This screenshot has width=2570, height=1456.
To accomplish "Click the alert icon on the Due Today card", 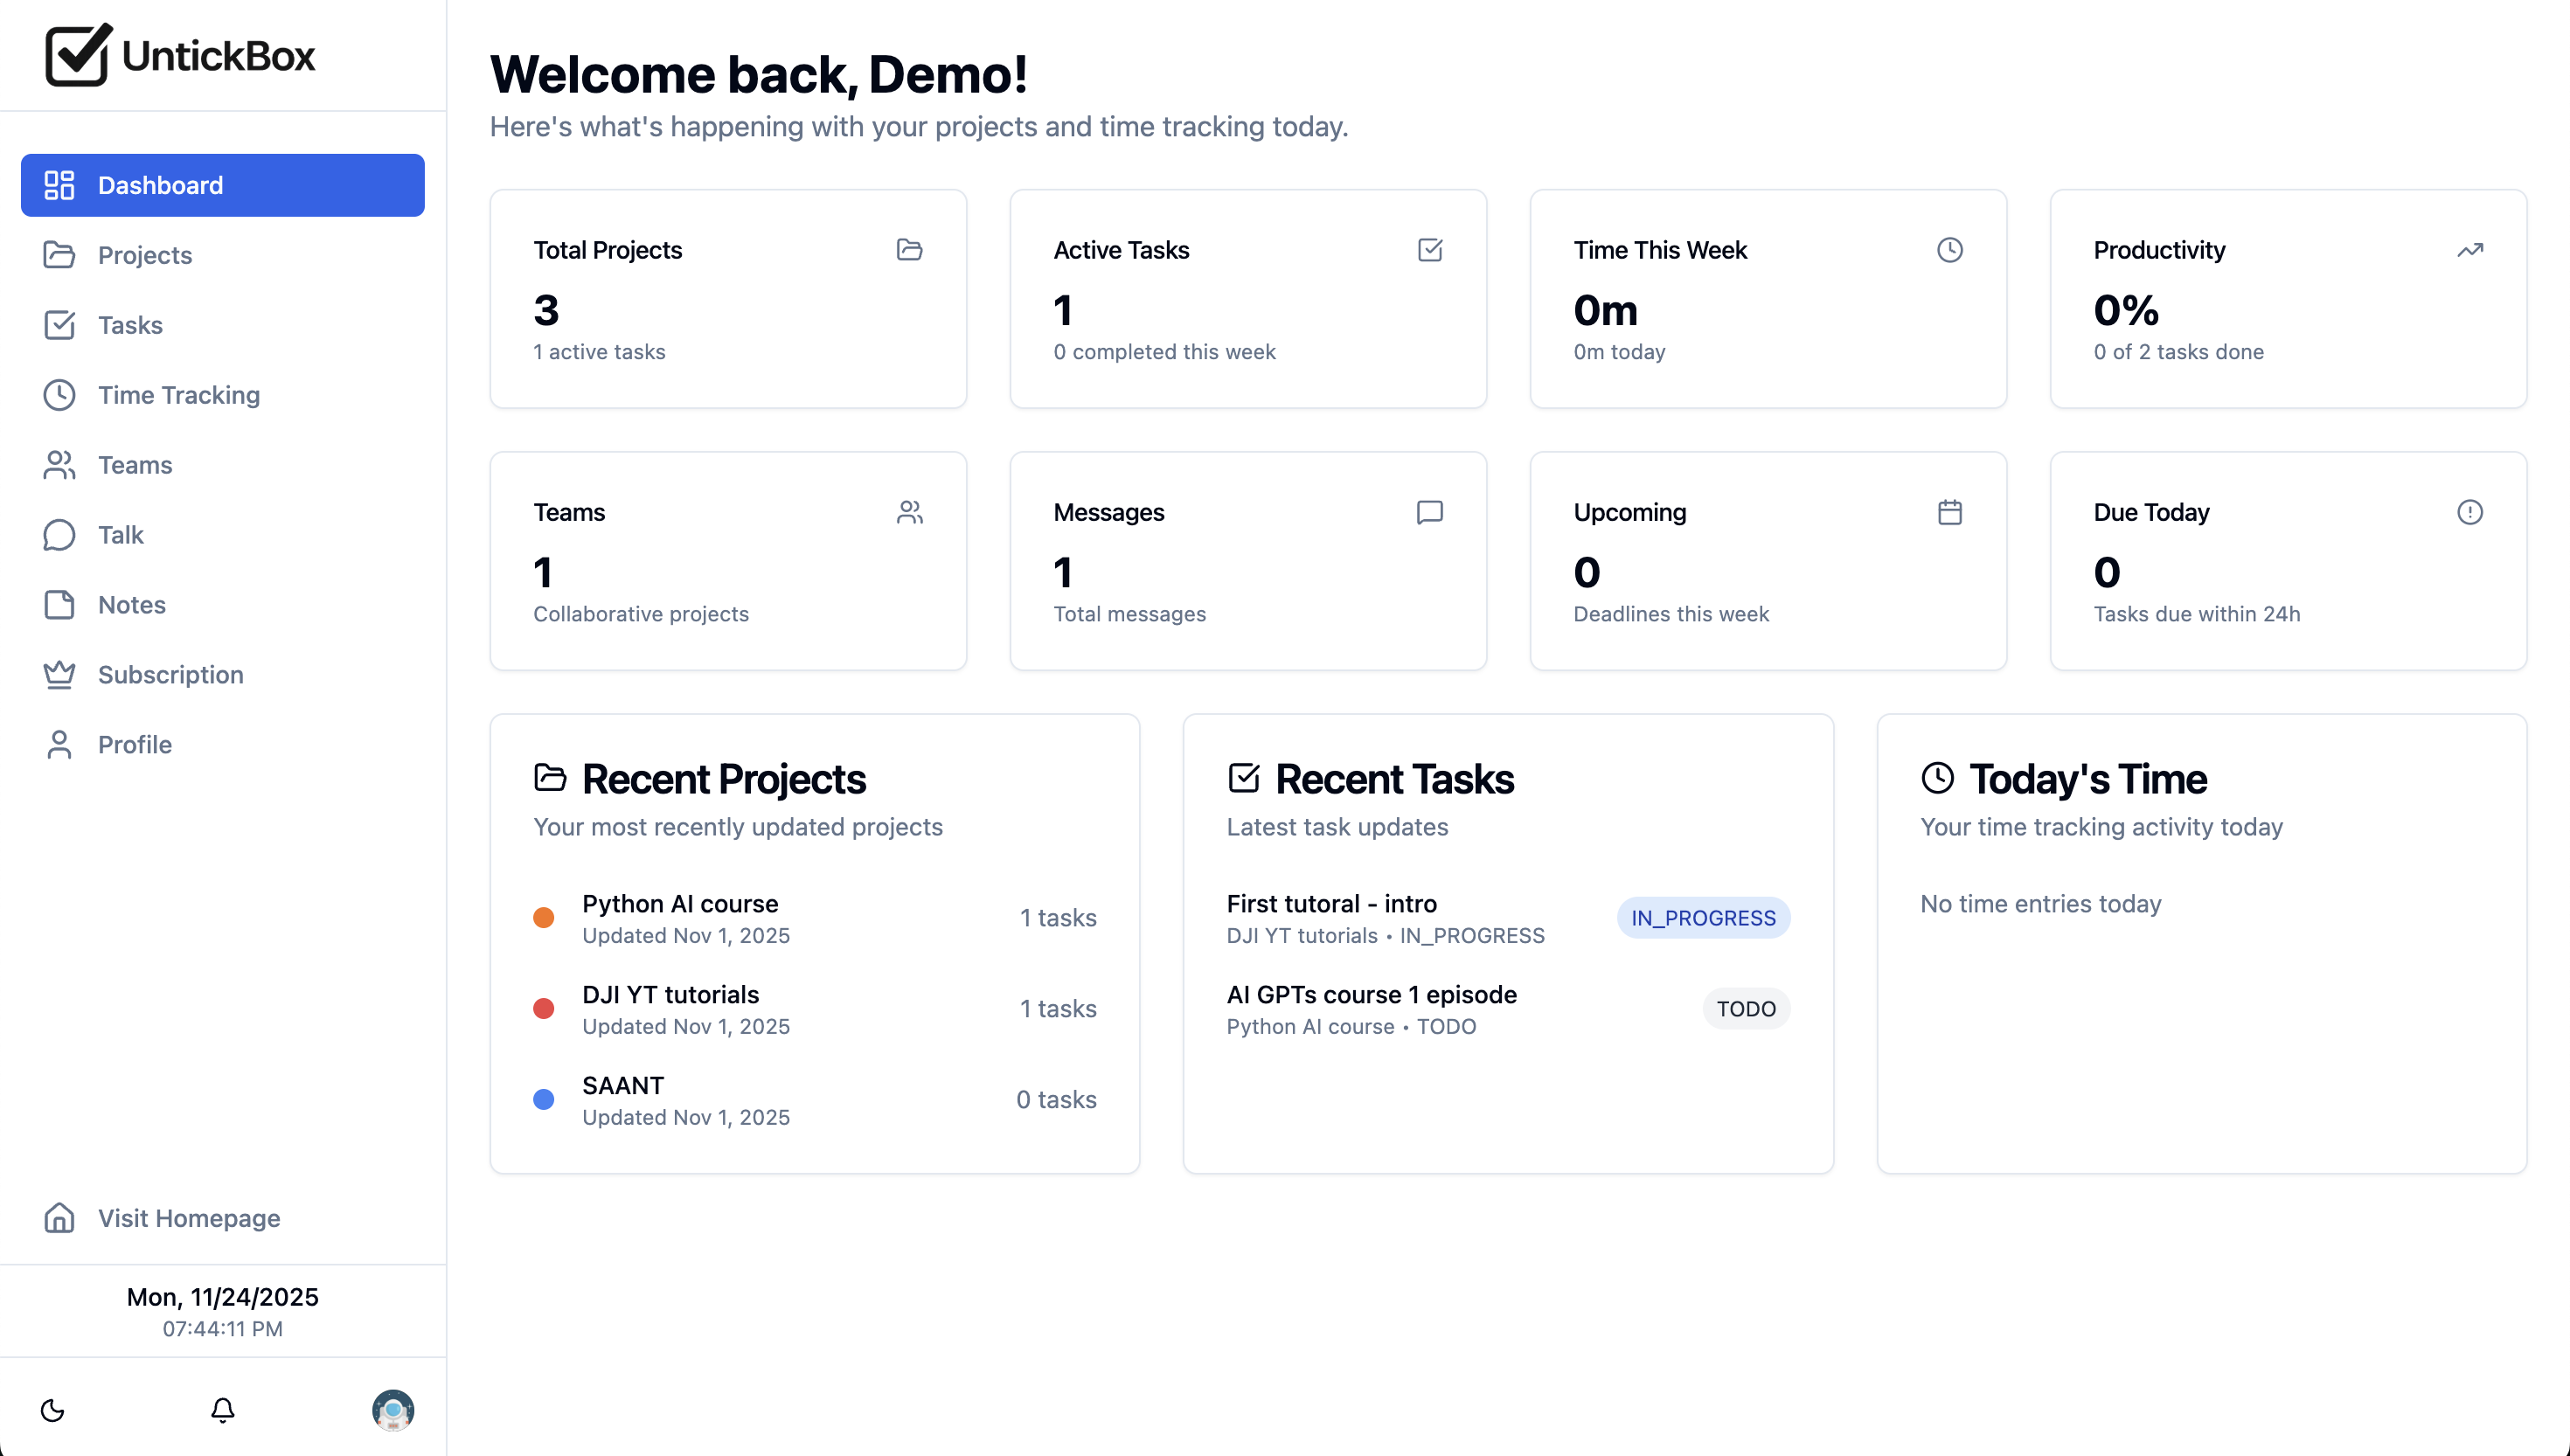I will coord(2469,512).
